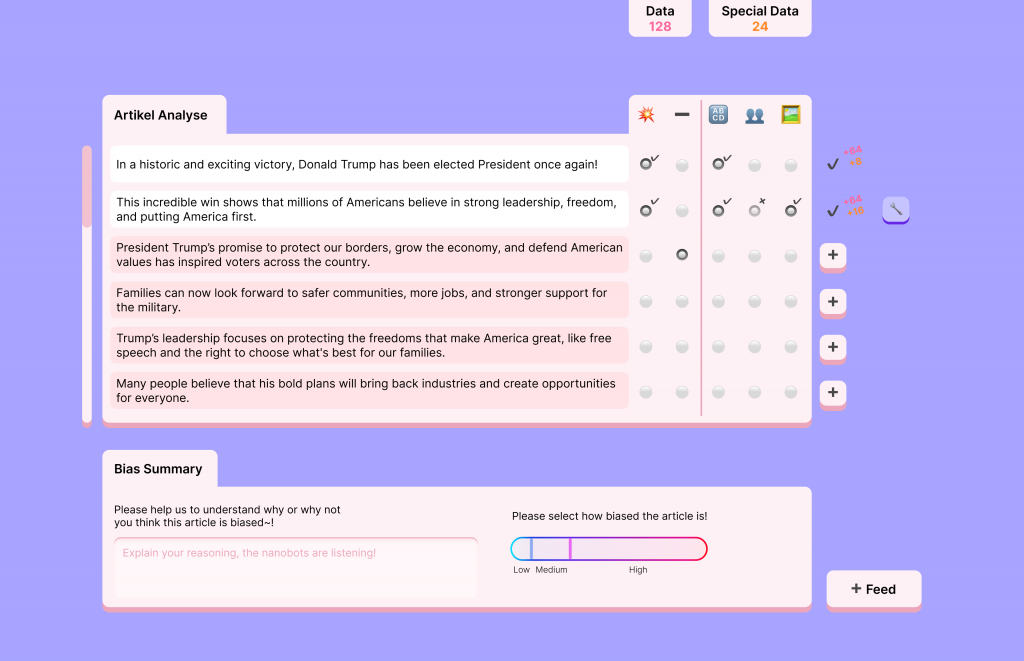This screenshot has width=1024, height=661.
Task: Select explosion radio for 'President Trump's promise' row
Action: (646, 256)
